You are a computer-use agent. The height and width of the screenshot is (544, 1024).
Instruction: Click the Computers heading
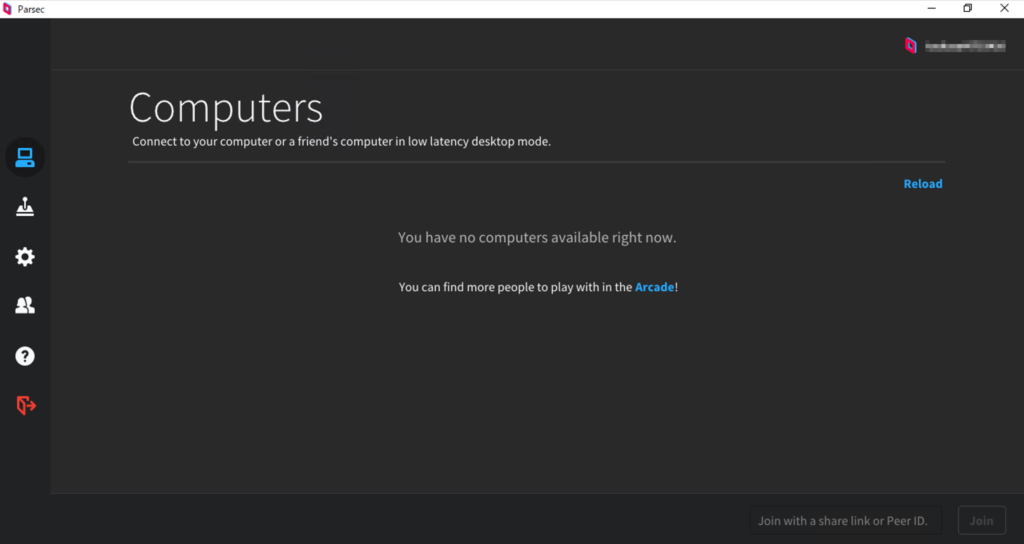pos(226,107)
